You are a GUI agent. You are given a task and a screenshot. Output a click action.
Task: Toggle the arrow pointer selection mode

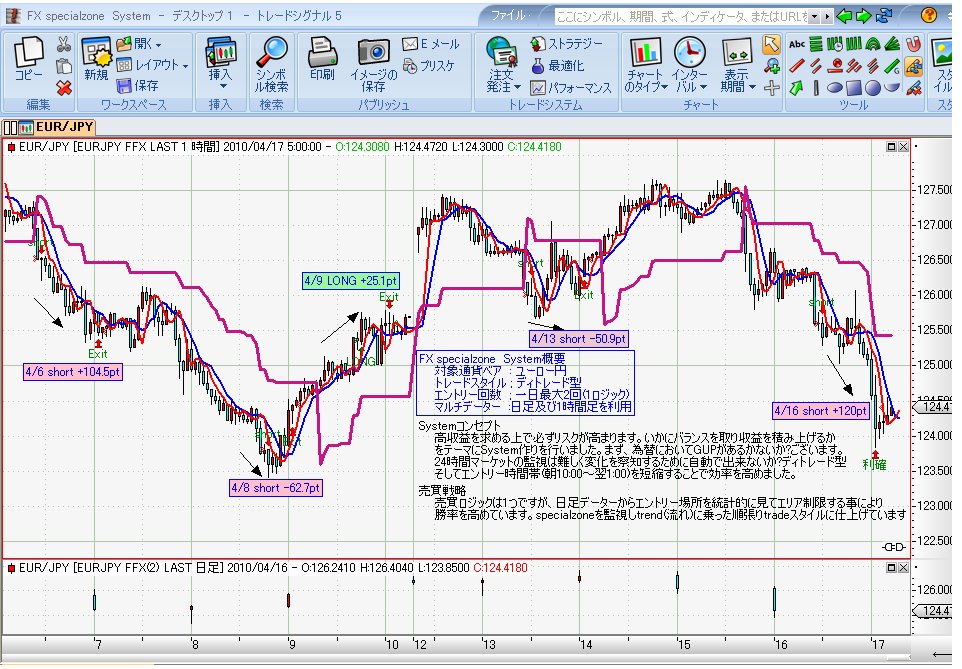pos(771,44)
